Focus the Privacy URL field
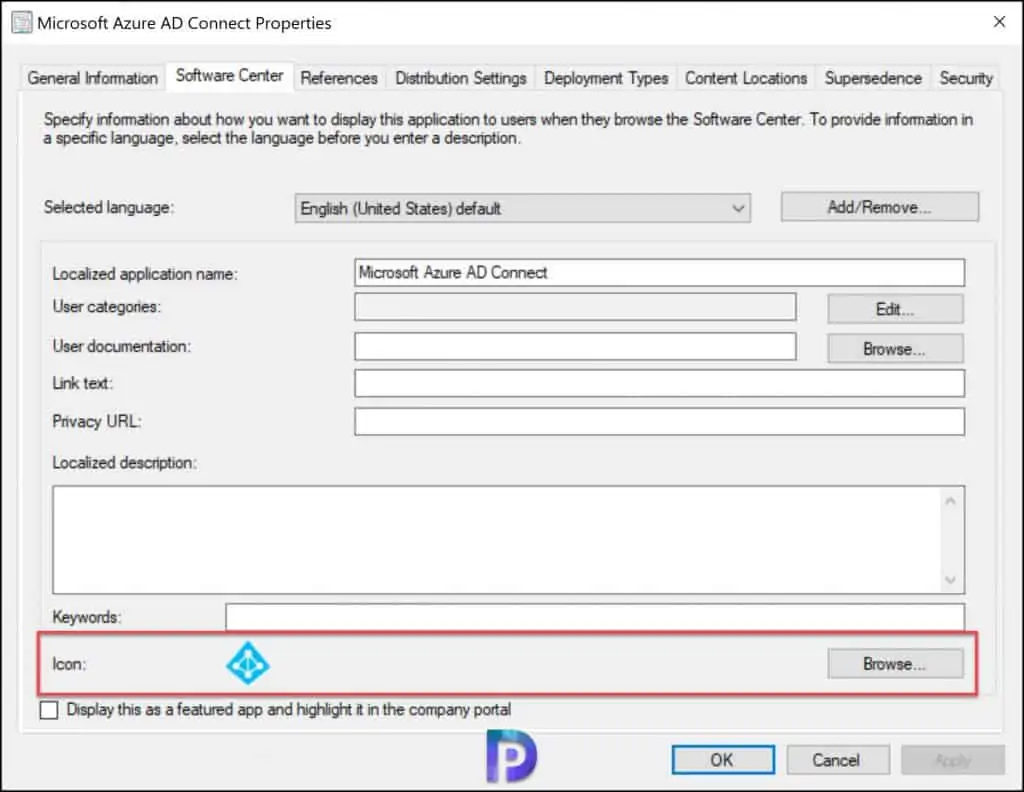 [660, 422]
